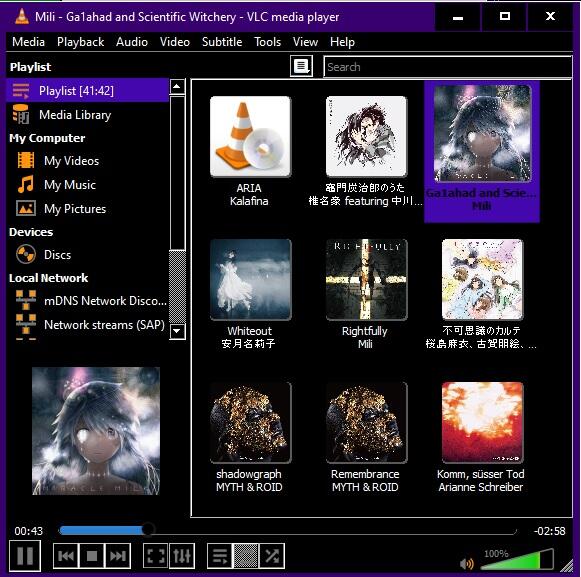Toggle loop mode button
581x577 pixels.
[x=246, y=556]
